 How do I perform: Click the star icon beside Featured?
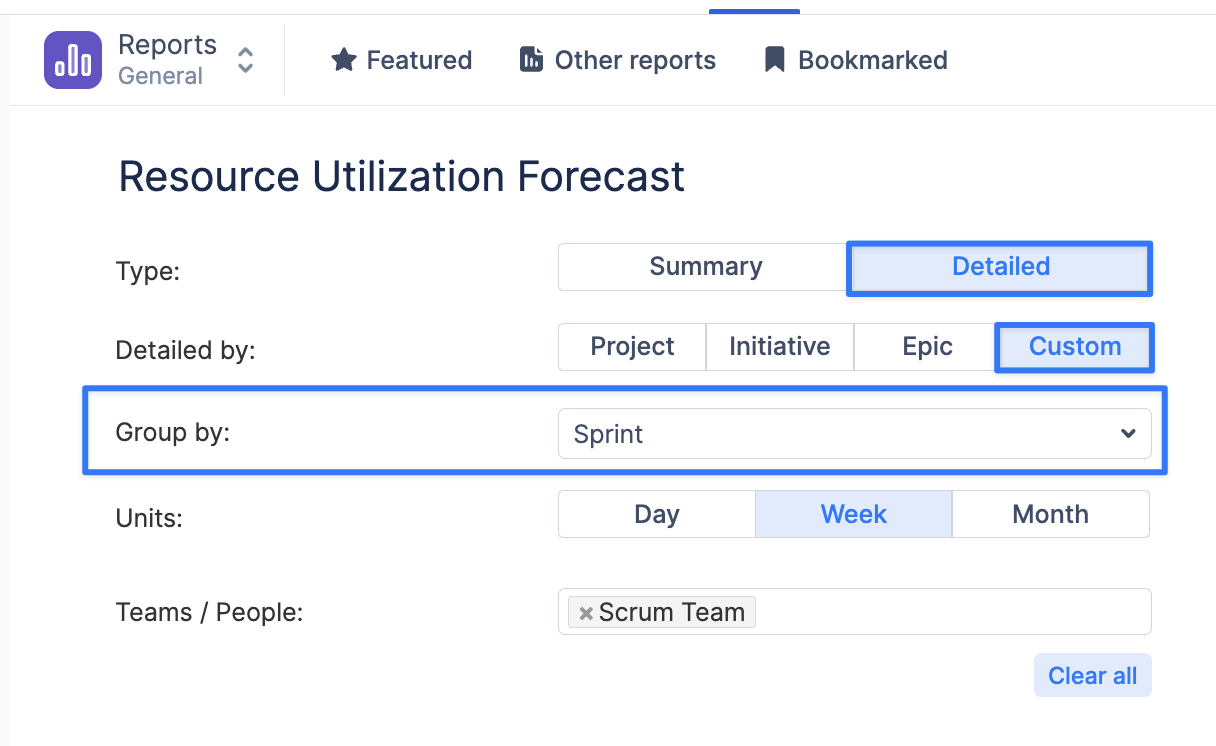(x=344, y=60)
